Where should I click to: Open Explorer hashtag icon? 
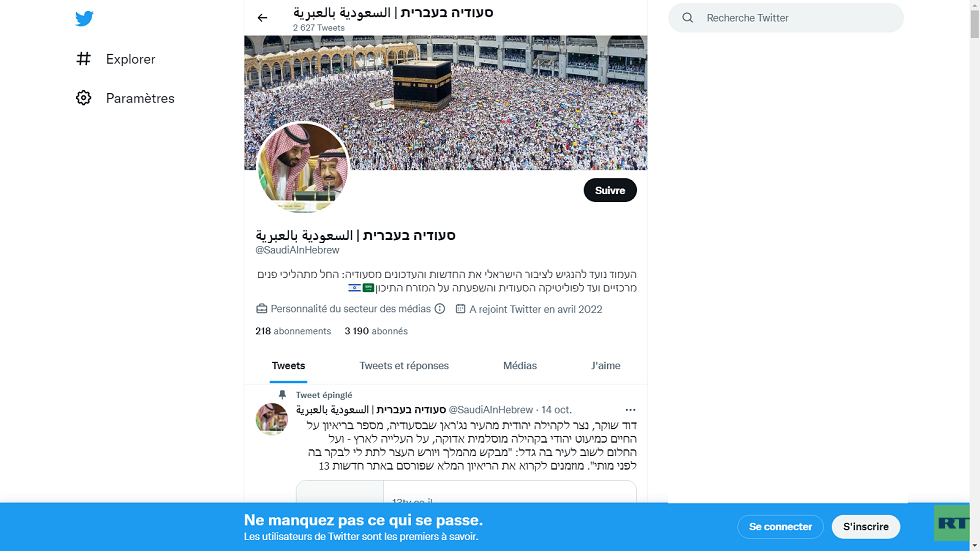click(83, 59)
